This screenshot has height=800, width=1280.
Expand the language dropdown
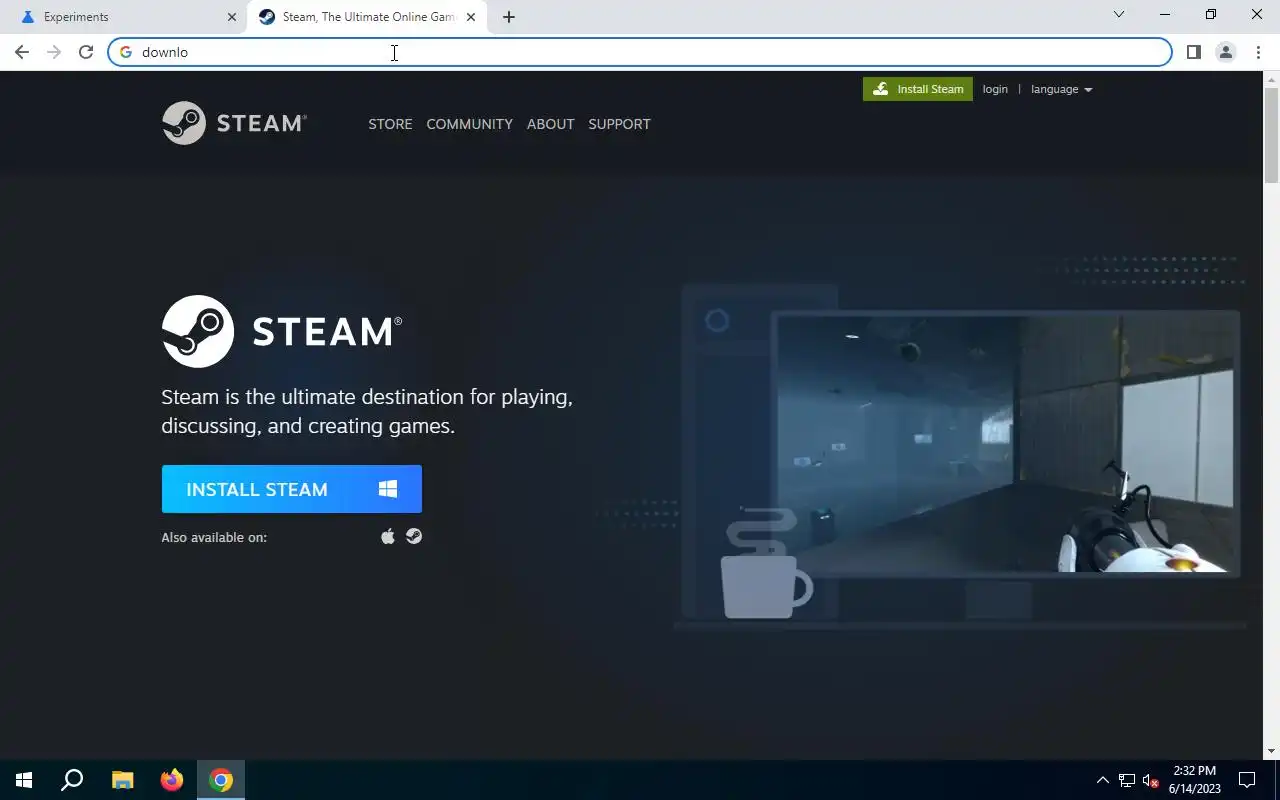tap(1061, 89)
